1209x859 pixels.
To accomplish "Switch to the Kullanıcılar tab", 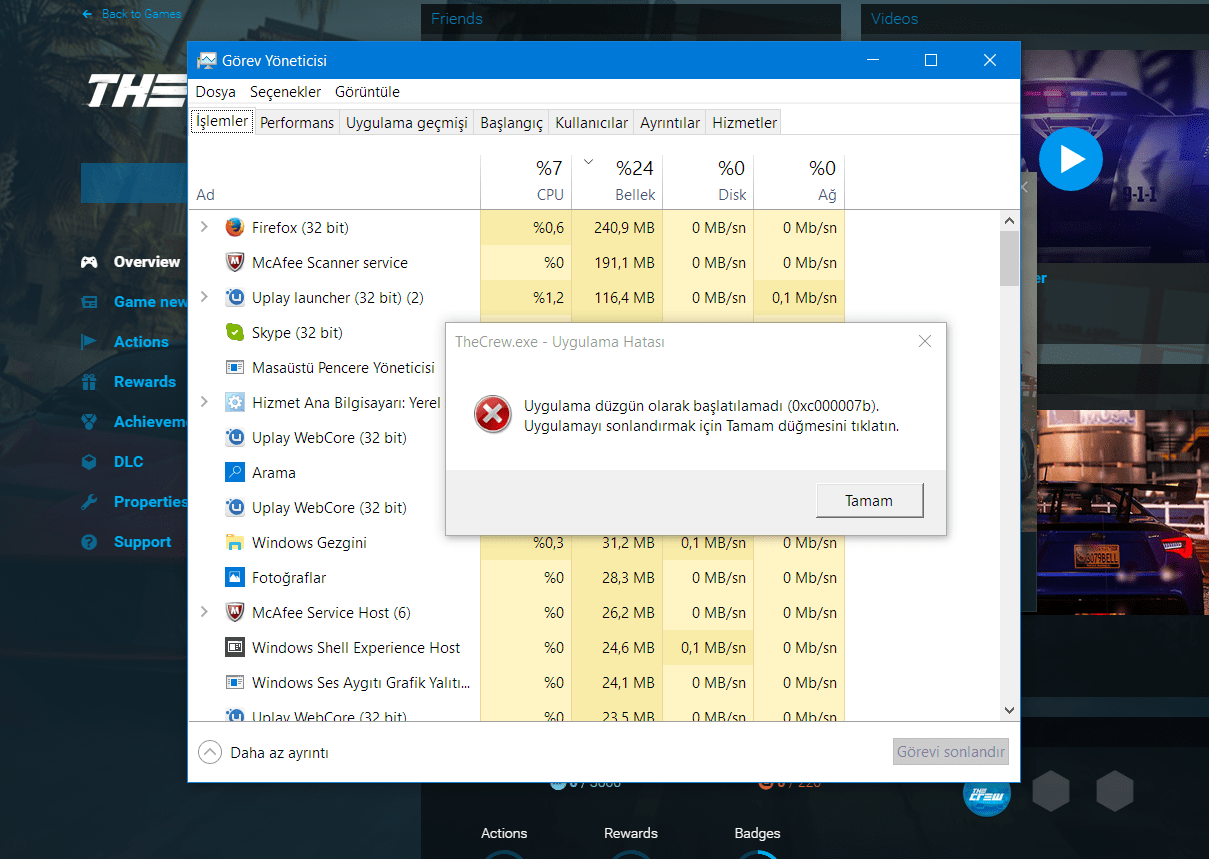I will click(x=592, y=123).
